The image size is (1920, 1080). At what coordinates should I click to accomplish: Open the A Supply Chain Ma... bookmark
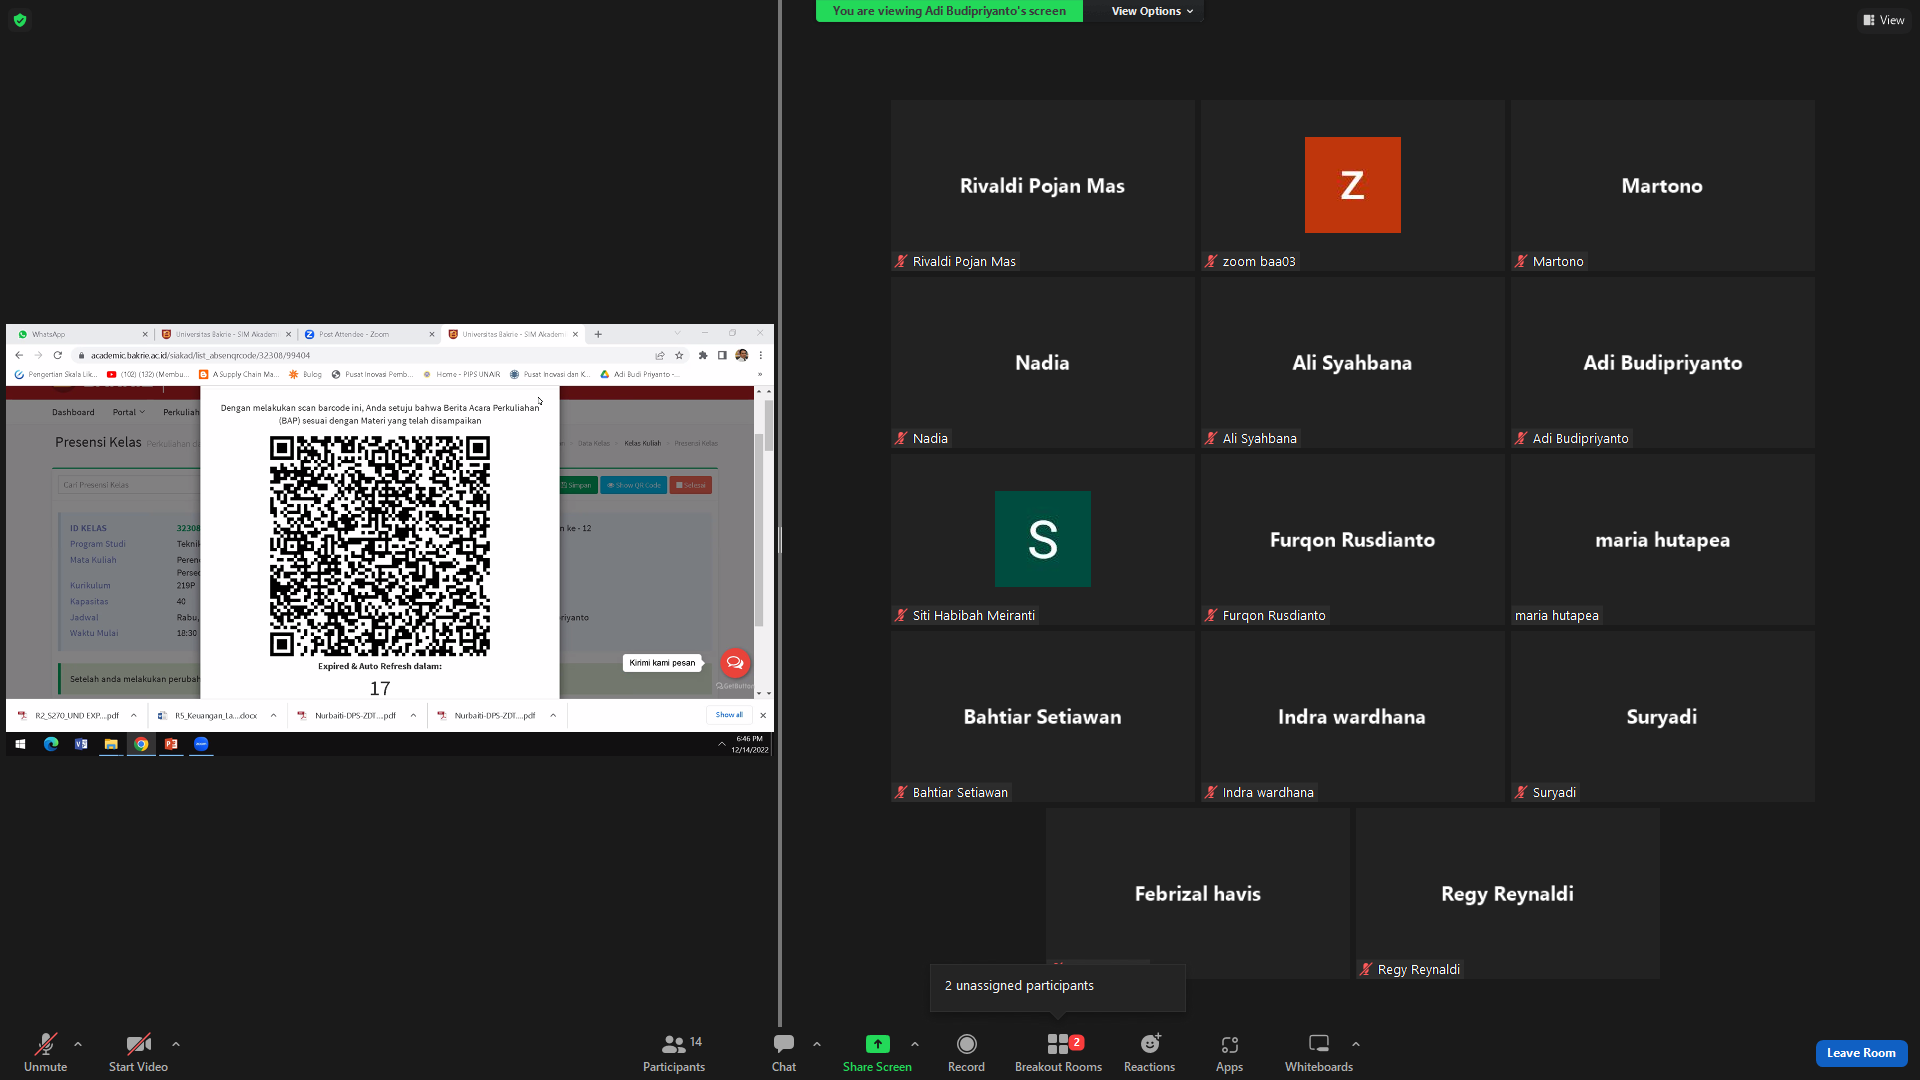click(x=239, y=374)
